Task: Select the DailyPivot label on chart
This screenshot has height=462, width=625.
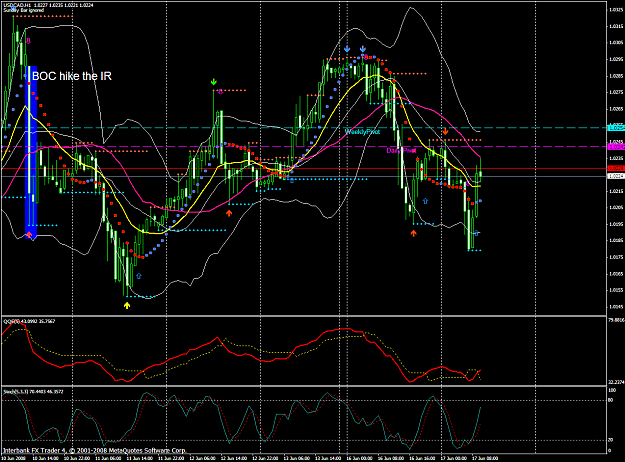Action: (401, 151)
